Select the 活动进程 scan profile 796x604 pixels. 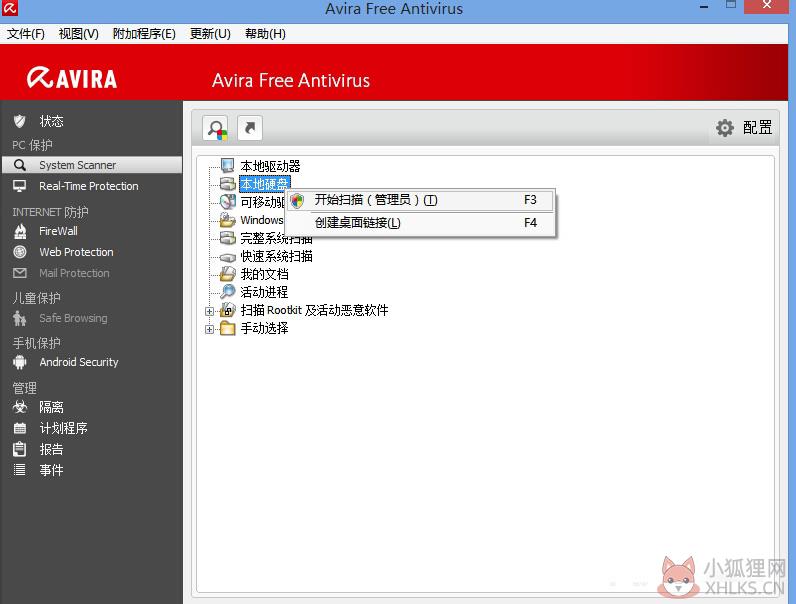(264, 292)
